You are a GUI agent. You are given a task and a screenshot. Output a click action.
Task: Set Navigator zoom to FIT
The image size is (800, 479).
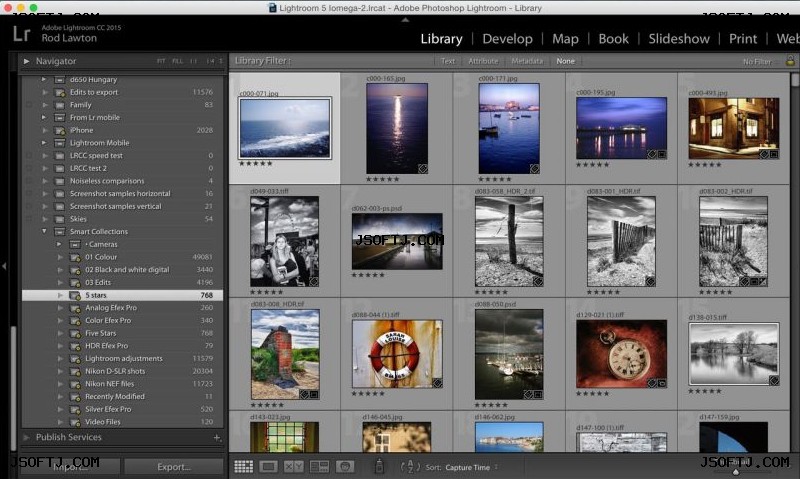coord(161,61)
